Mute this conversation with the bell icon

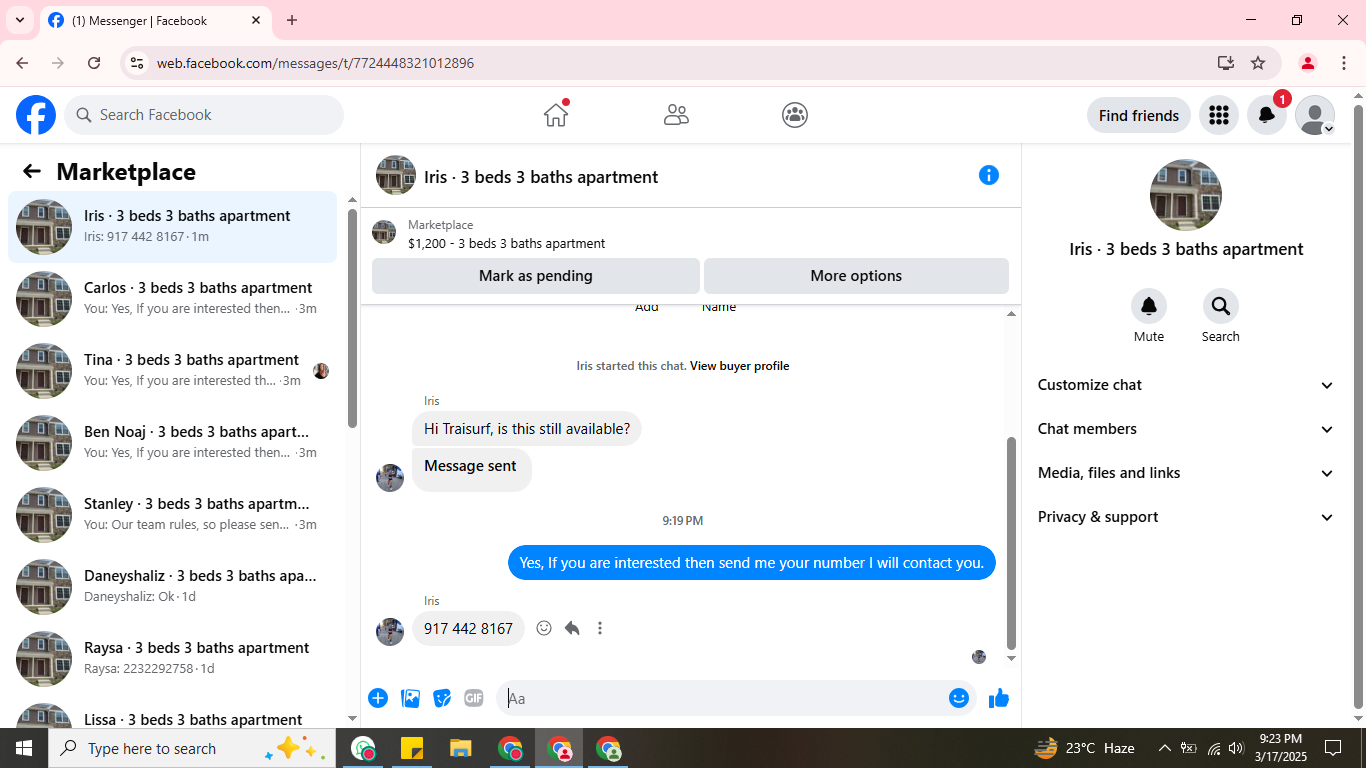[x=1149, y=306]
